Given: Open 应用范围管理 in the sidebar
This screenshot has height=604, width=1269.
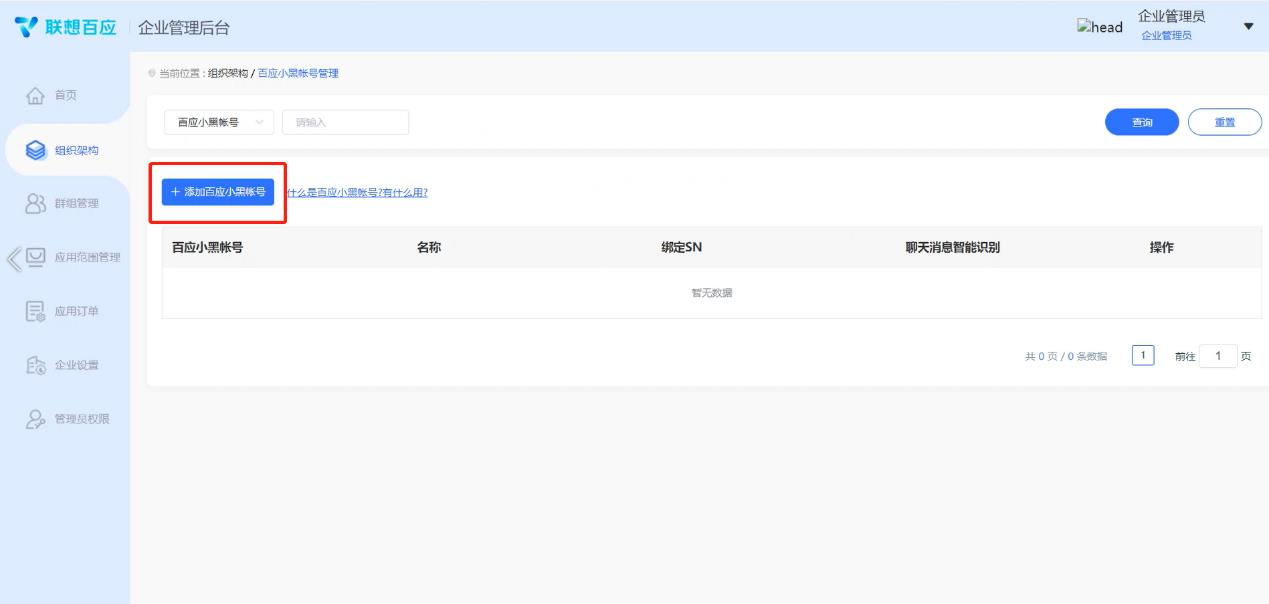Looking at the screenshot, I should click(x=87, y=258).
